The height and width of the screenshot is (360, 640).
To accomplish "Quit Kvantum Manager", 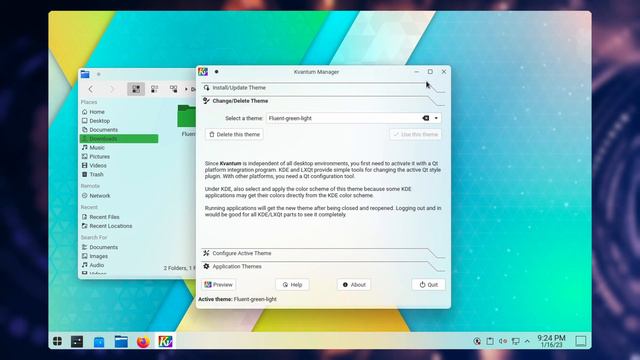I will (x=429, y=285).
